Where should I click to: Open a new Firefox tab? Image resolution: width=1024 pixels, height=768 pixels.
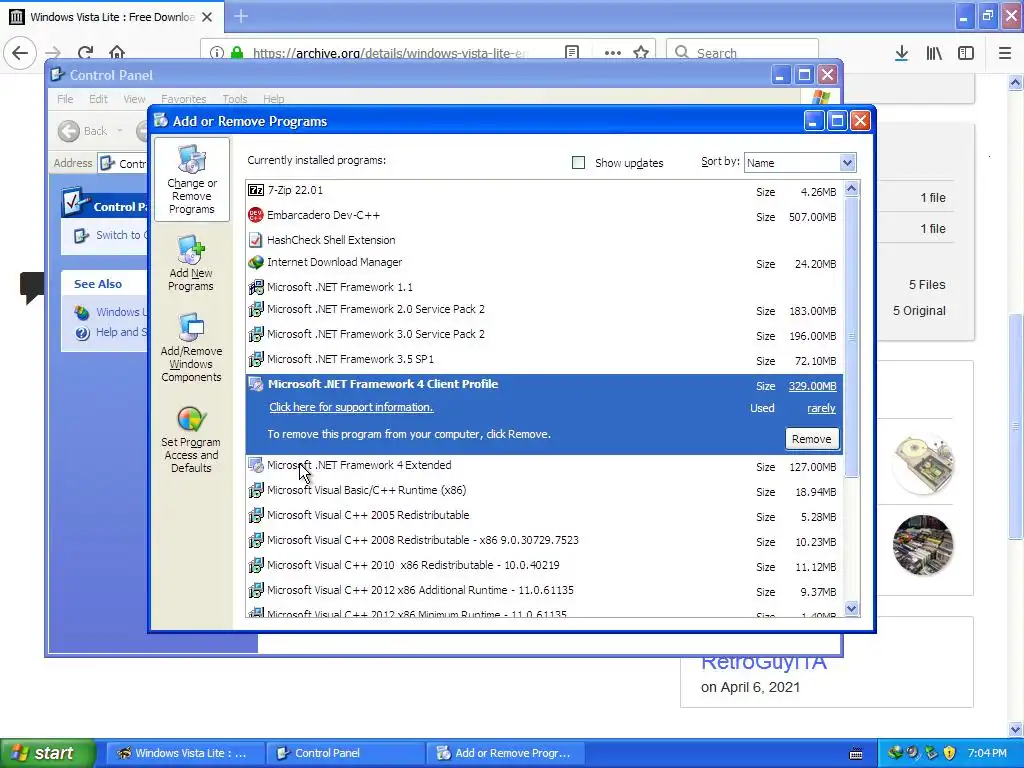pyautogui.click(x=241, y=16)
